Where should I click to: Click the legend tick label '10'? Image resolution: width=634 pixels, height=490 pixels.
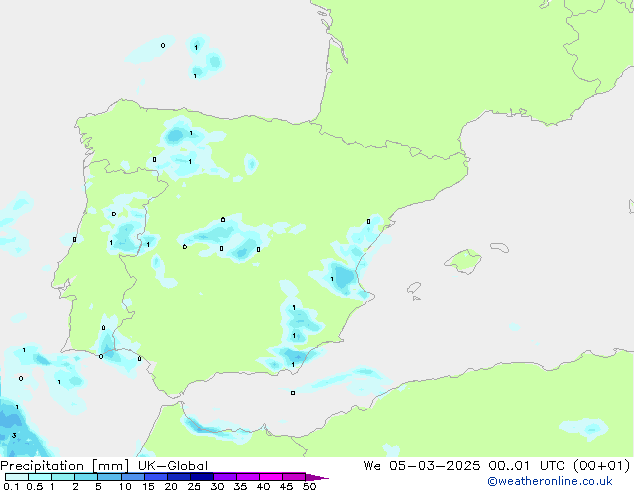tap(125, 486)
